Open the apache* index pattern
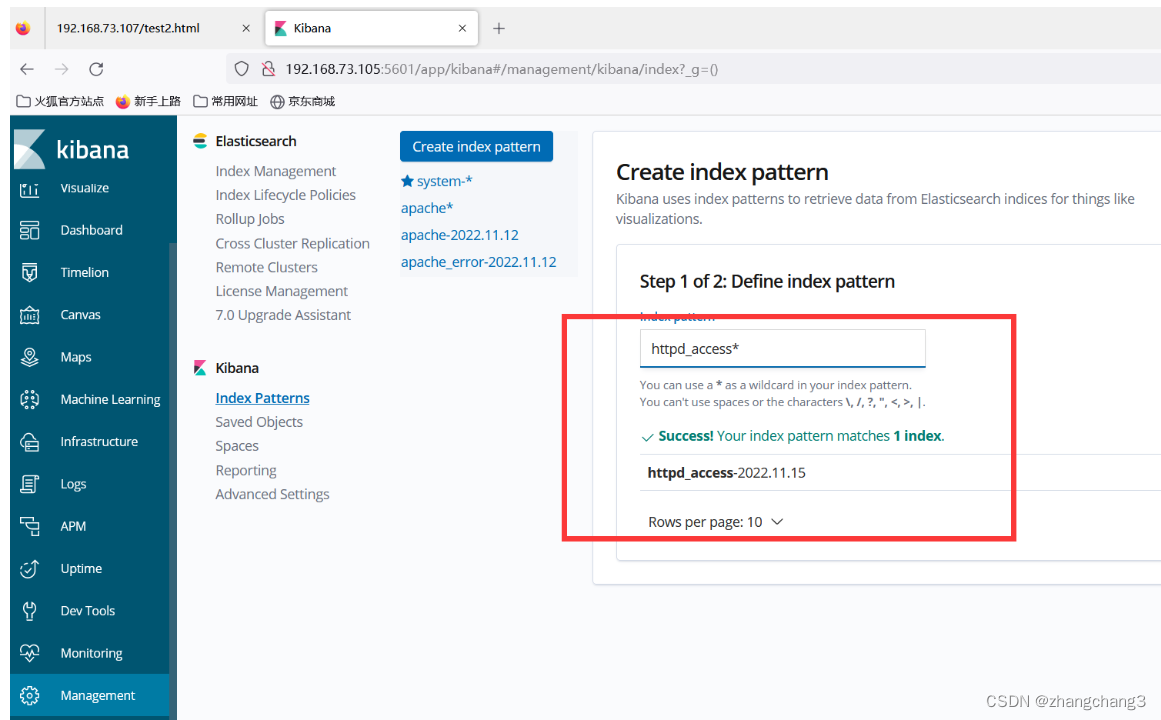 [427, 208]
